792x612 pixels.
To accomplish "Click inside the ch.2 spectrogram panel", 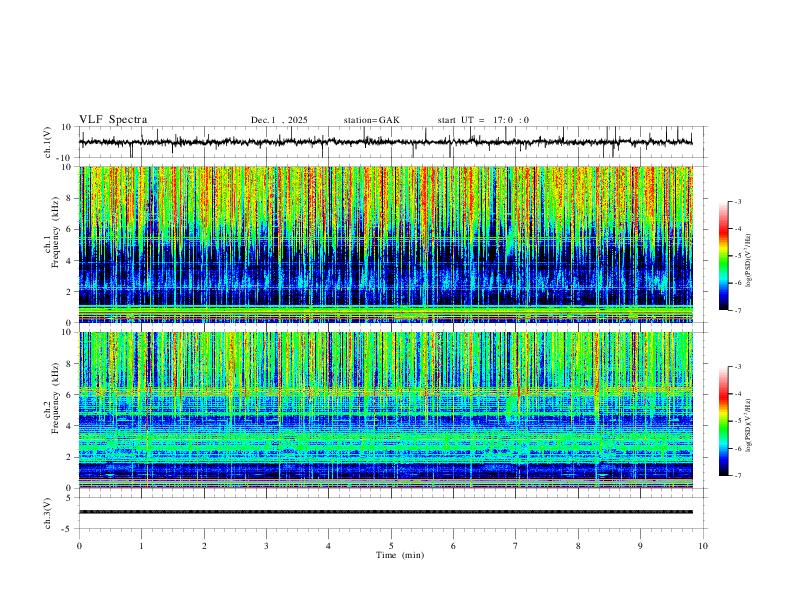I will (x=385, y=410).
